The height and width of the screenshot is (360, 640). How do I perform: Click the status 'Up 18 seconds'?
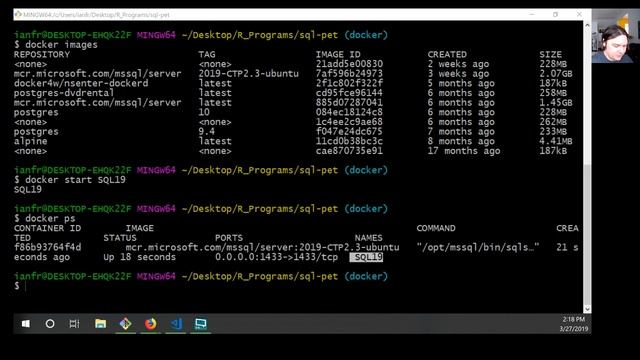139,257
